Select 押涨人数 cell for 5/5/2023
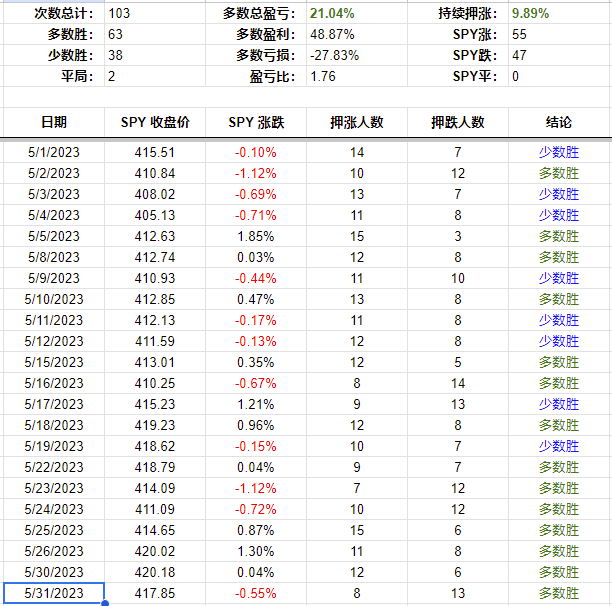 [357, 236]
